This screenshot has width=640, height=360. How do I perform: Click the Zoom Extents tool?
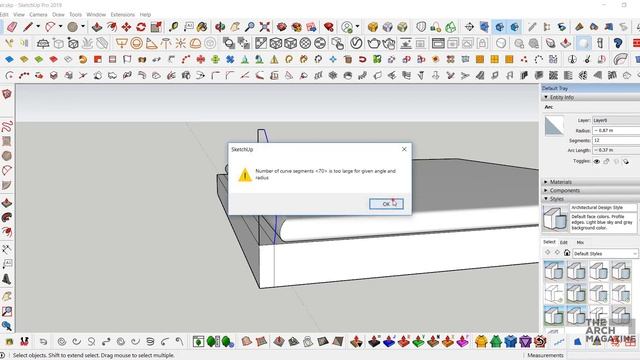(x=264, y=27)
